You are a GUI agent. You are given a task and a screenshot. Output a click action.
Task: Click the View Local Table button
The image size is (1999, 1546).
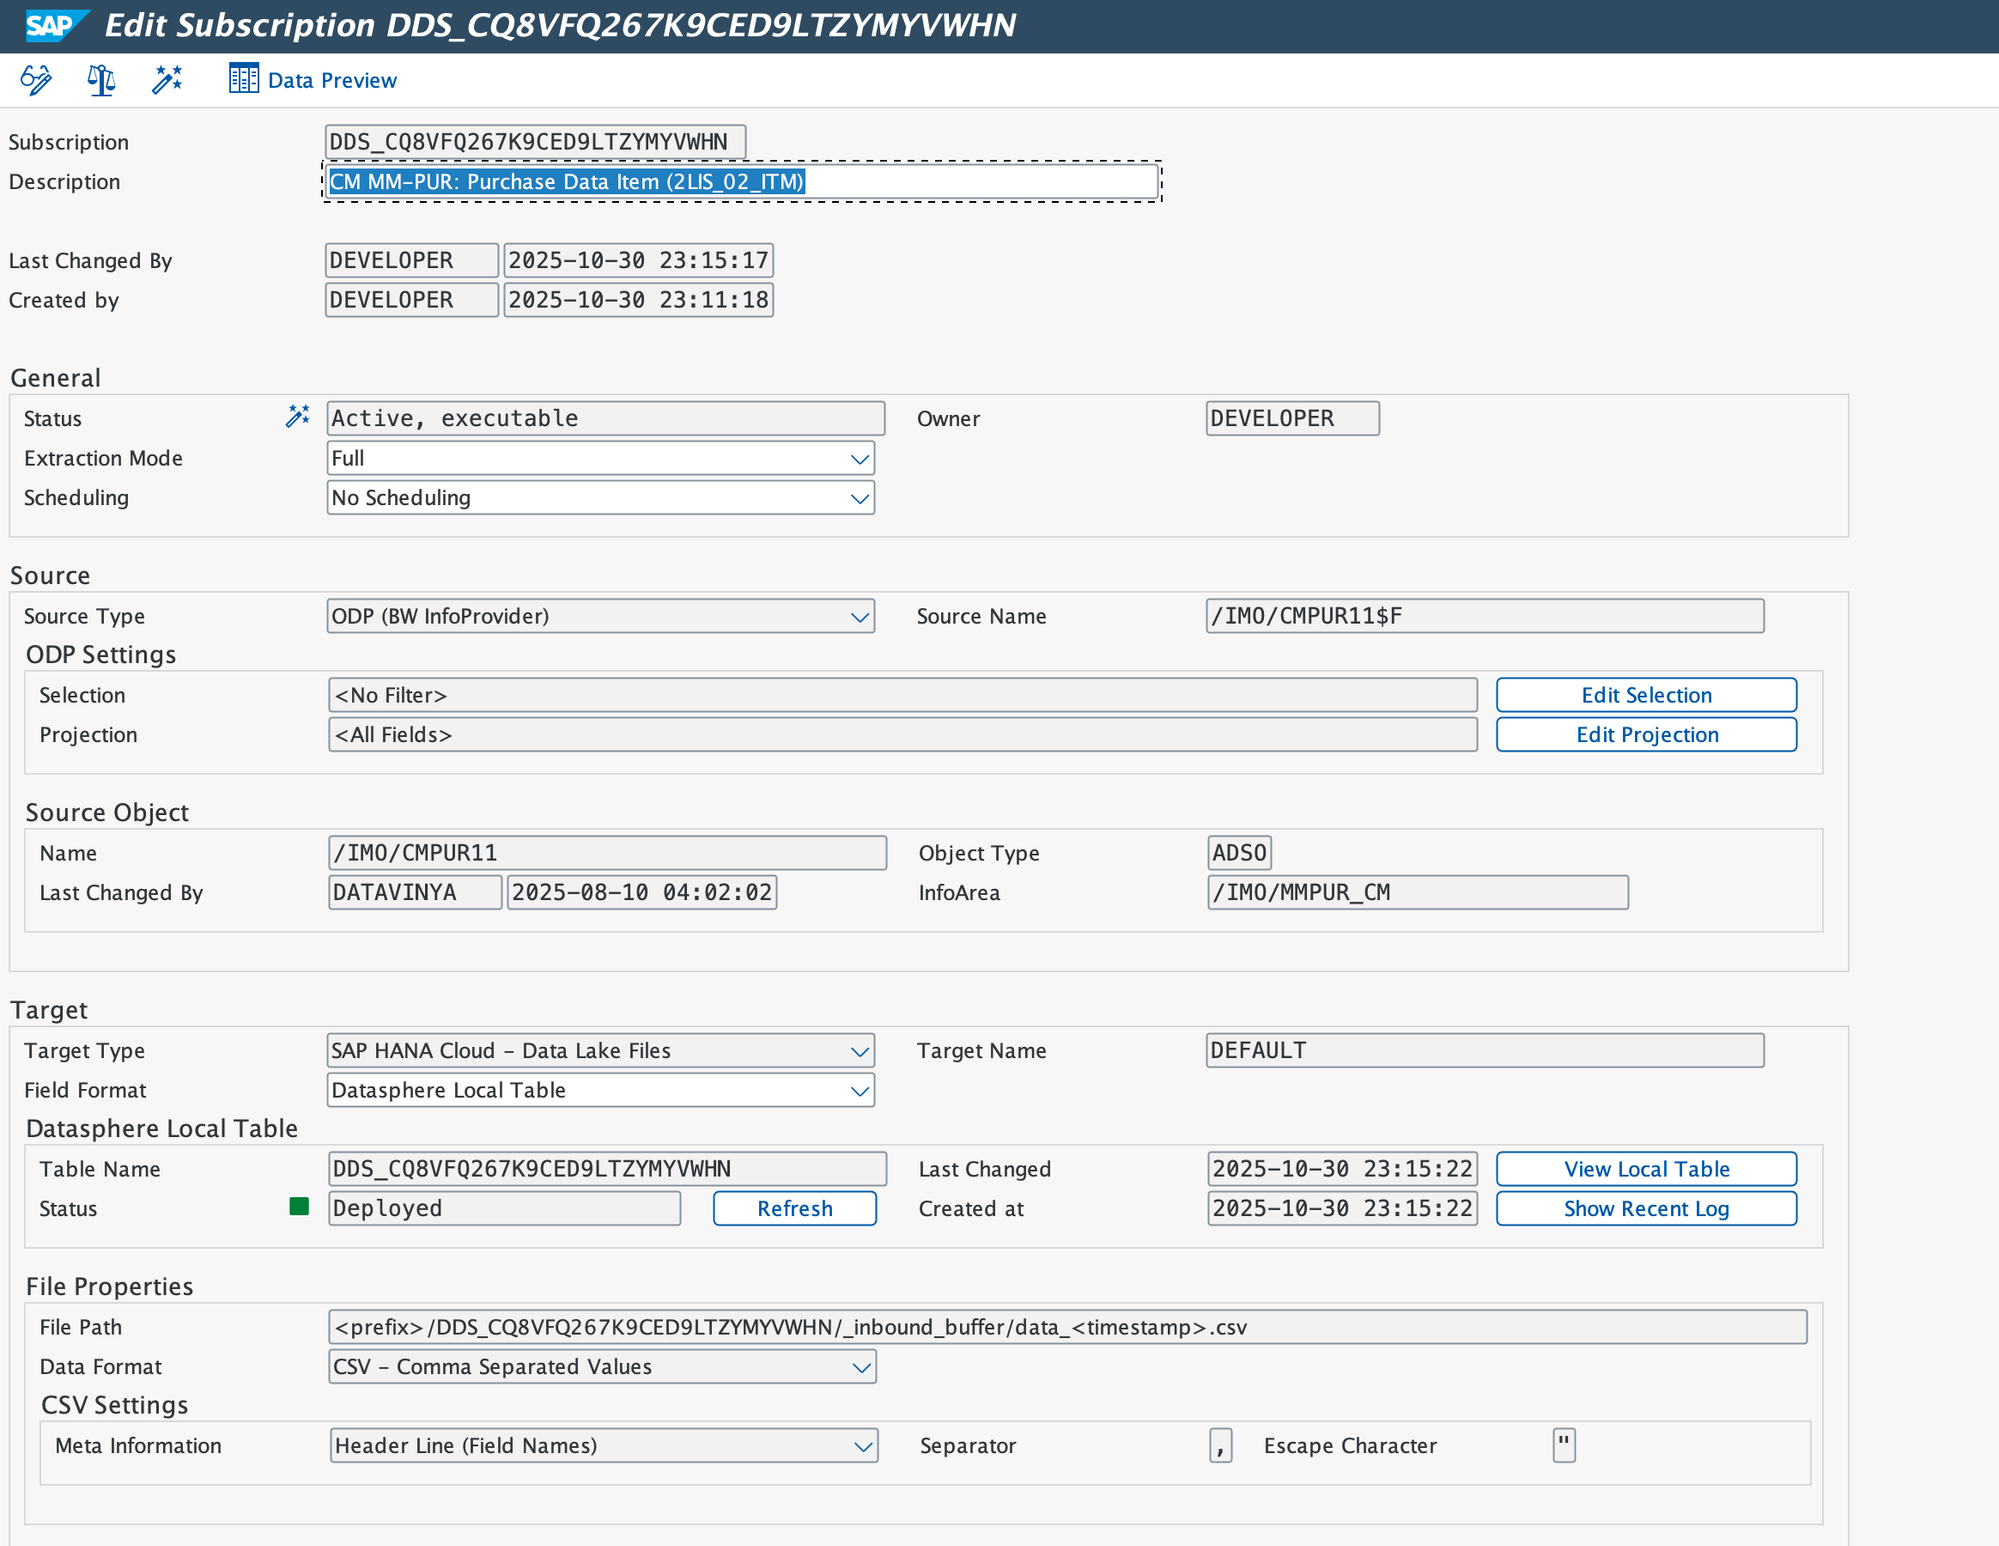coord(1646,1169)
